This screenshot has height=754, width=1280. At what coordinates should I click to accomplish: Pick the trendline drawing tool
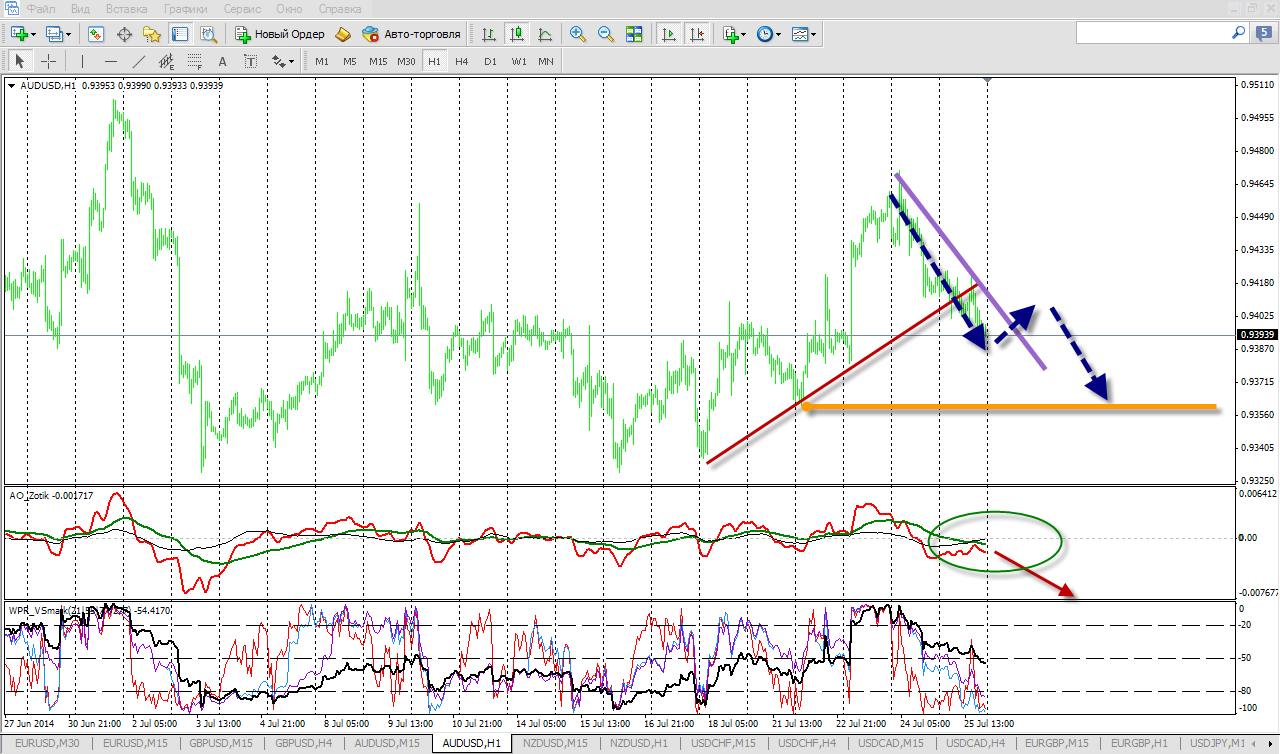point(139,61)
